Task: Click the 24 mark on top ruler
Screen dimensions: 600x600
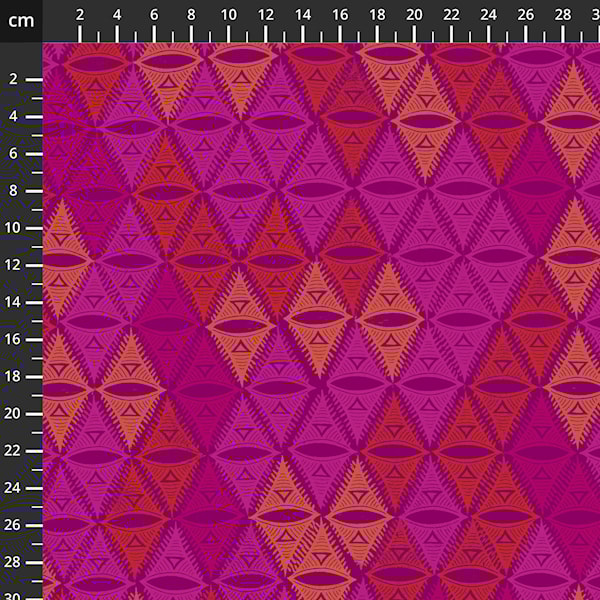Action: tap(488, 15)
